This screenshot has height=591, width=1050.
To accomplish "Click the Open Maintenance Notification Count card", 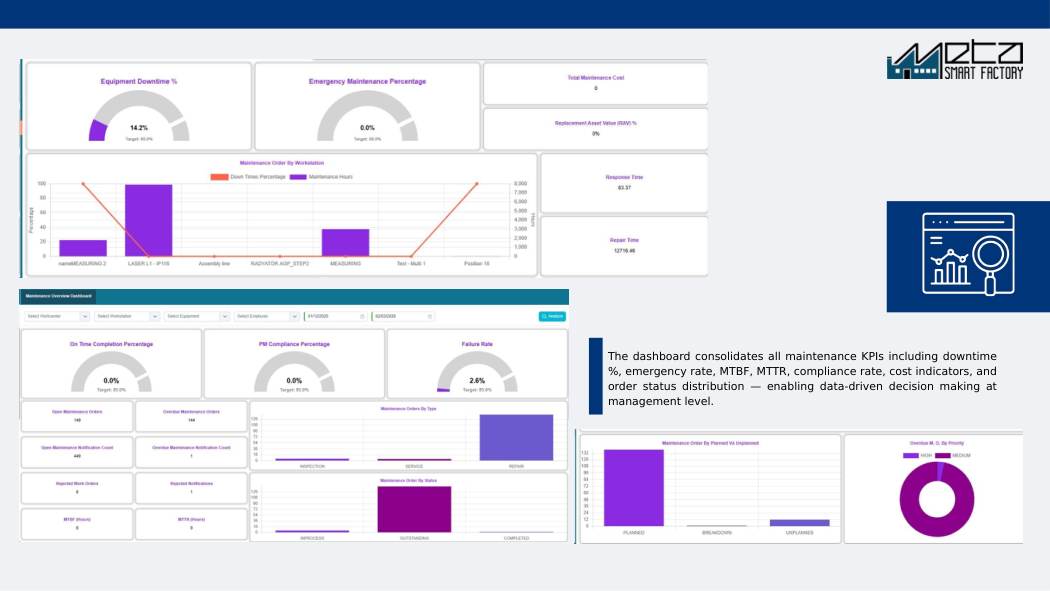I will coord(77,452).
